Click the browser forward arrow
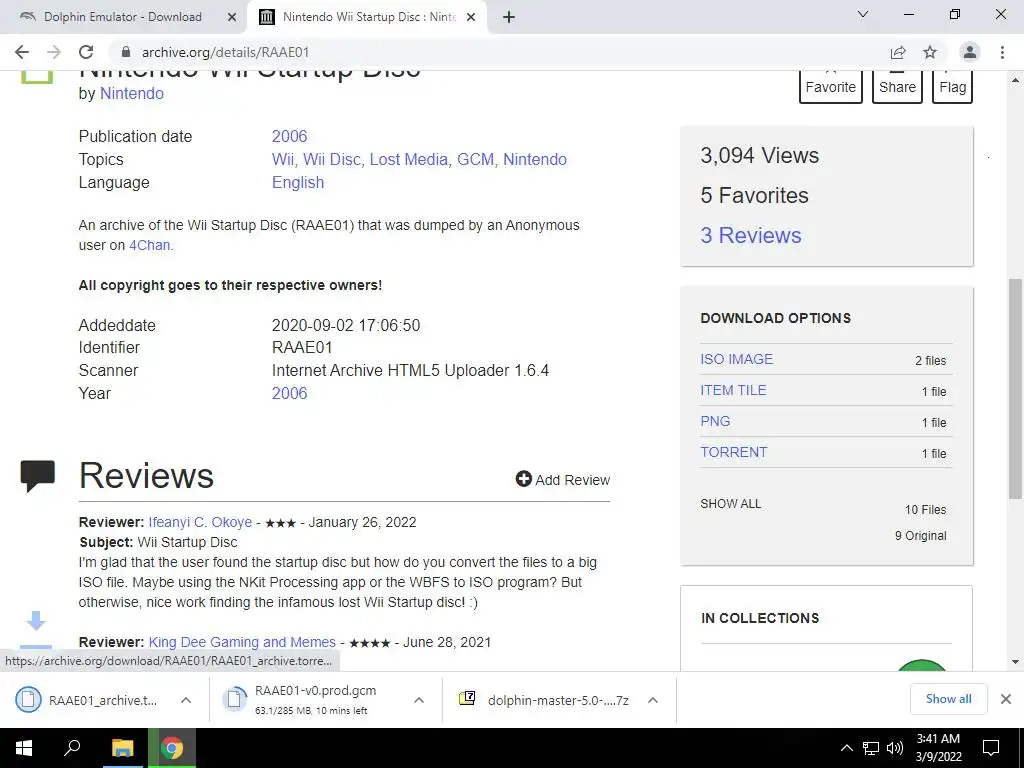This screenshot has width=1024, height=768. pyautogui.click(x=54, y=52)
